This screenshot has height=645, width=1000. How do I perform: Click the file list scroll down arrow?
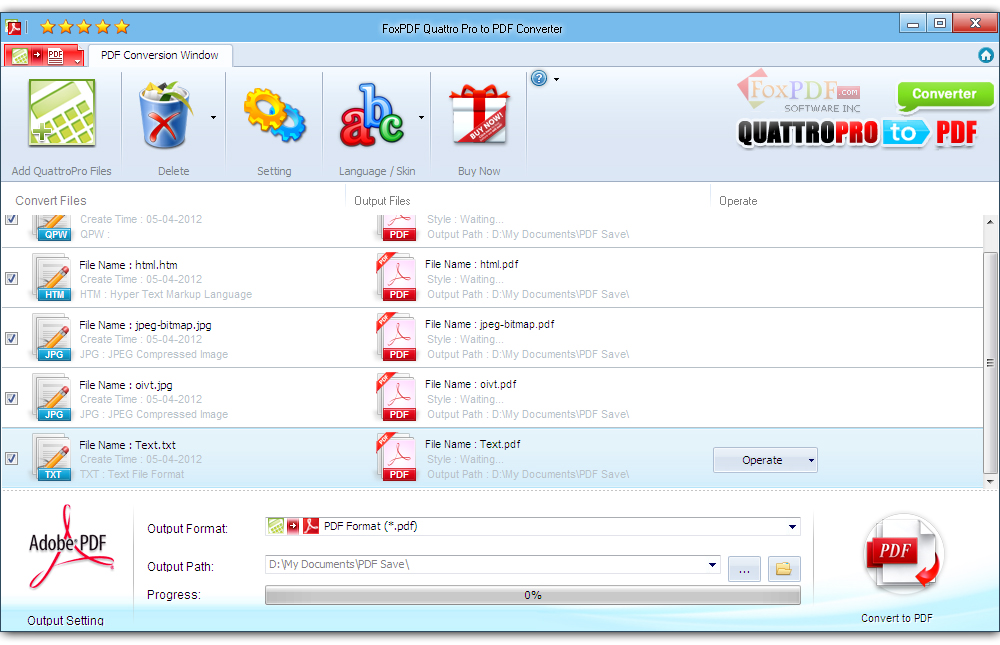point(990,482)
